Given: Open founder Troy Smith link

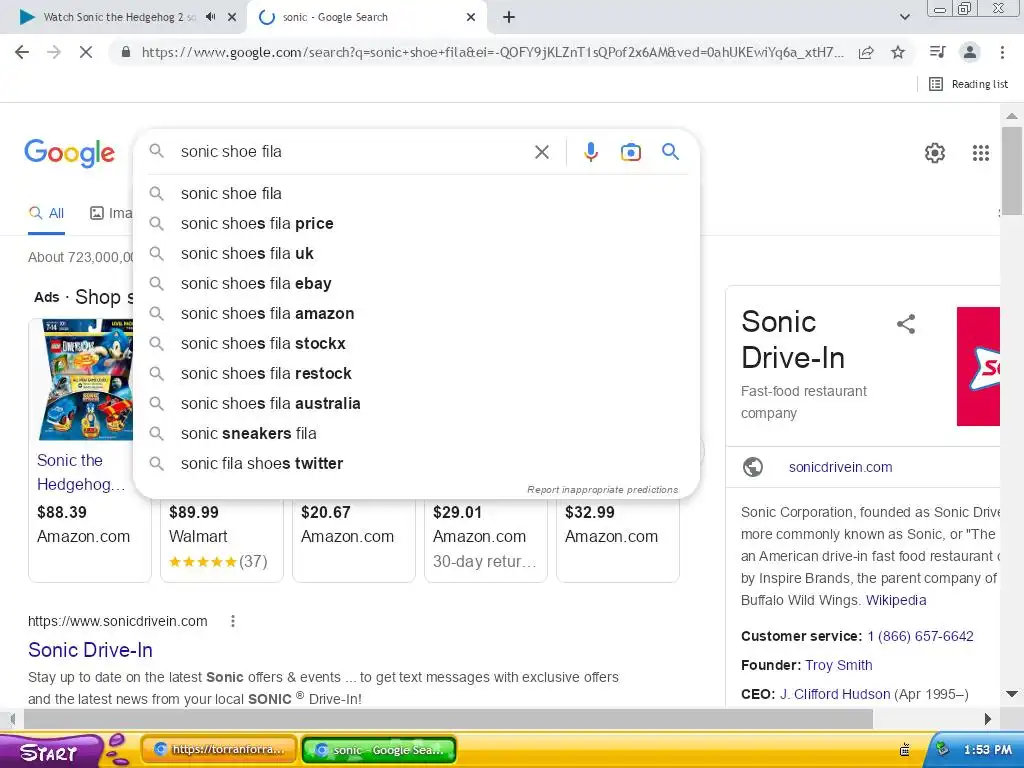Looking at the screenshot, I should tap(839, 665).
